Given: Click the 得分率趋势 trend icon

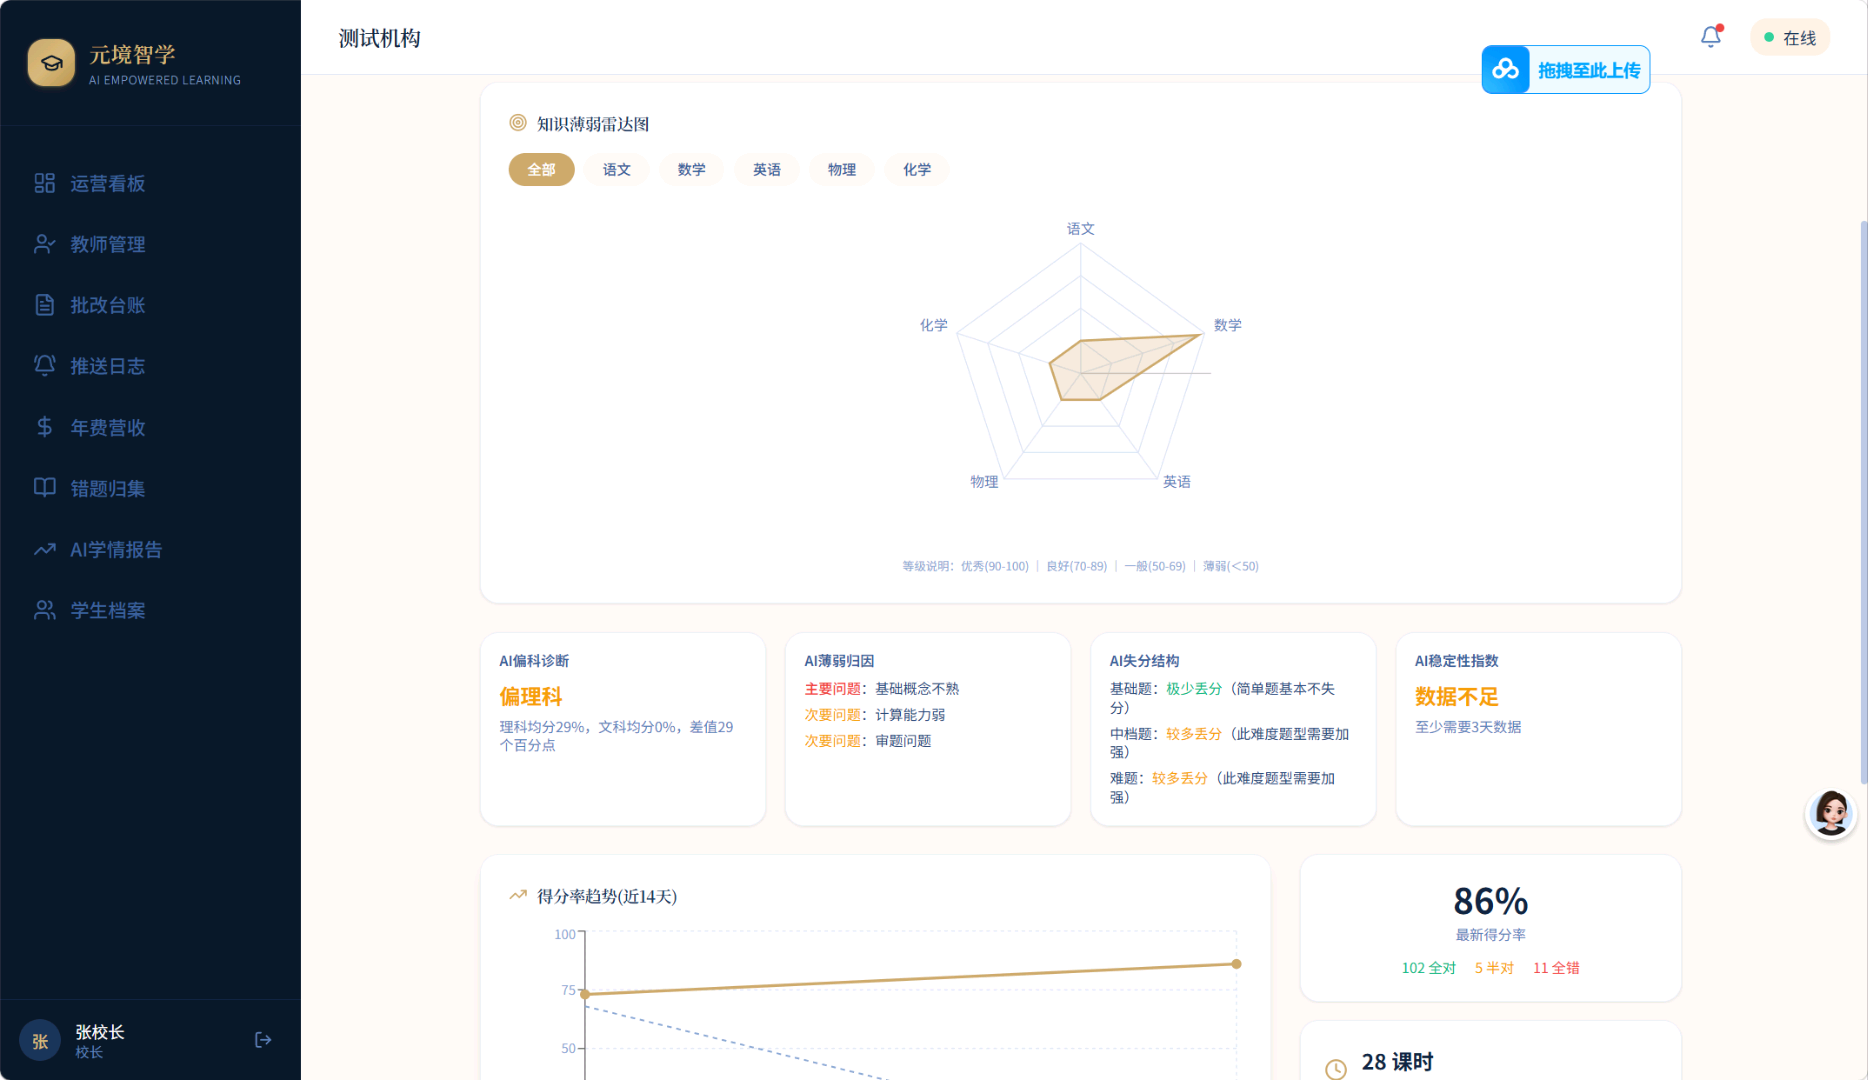Looking at the screenshot, I should (x=518, y=896).
